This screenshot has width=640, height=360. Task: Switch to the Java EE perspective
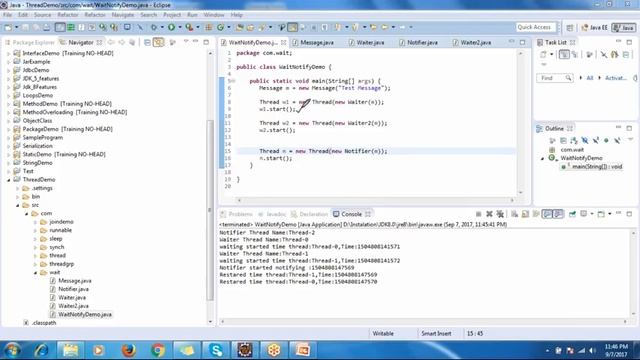coord(595,28)
